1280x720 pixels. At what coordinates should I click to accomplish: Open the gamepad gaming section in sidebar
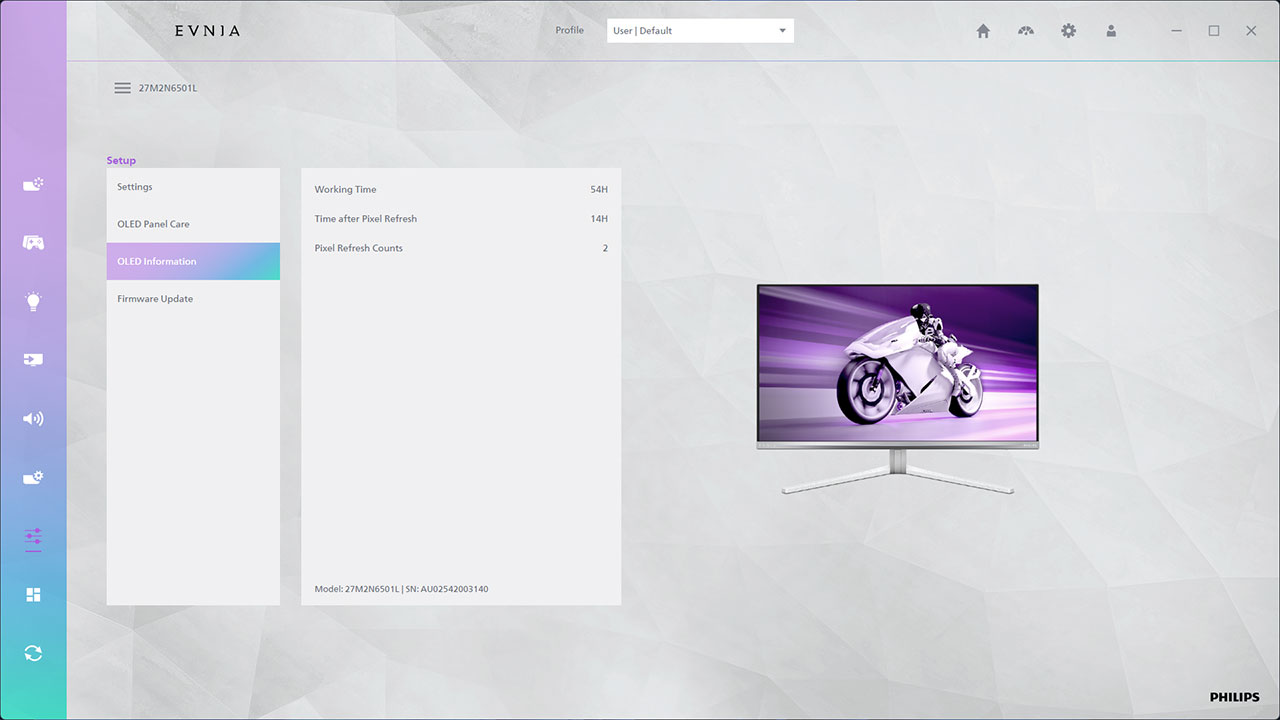click(33, 243)
